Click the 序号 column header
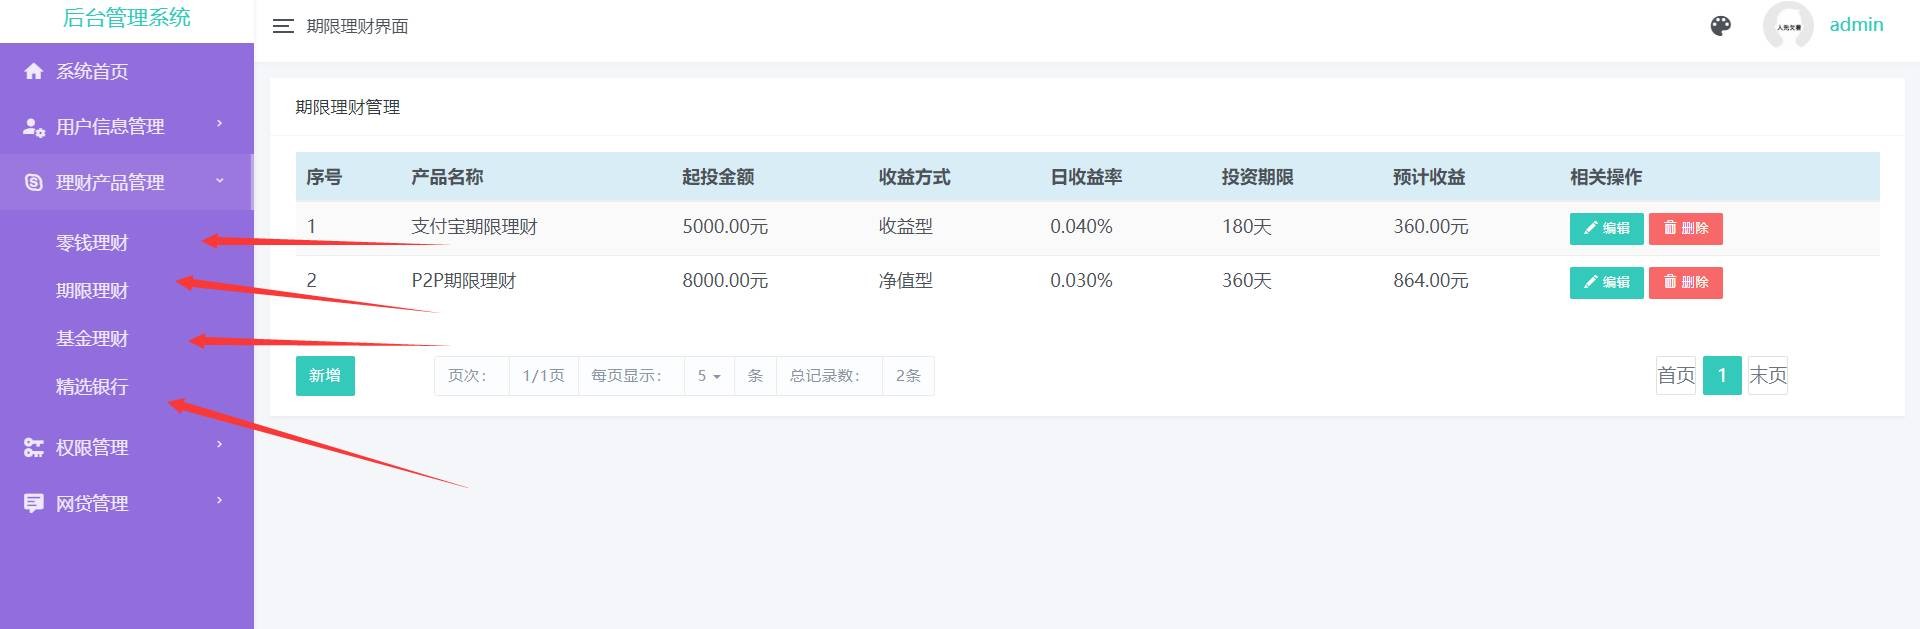The width and height of the screenshot is (1920, 629). coord(324,177)
